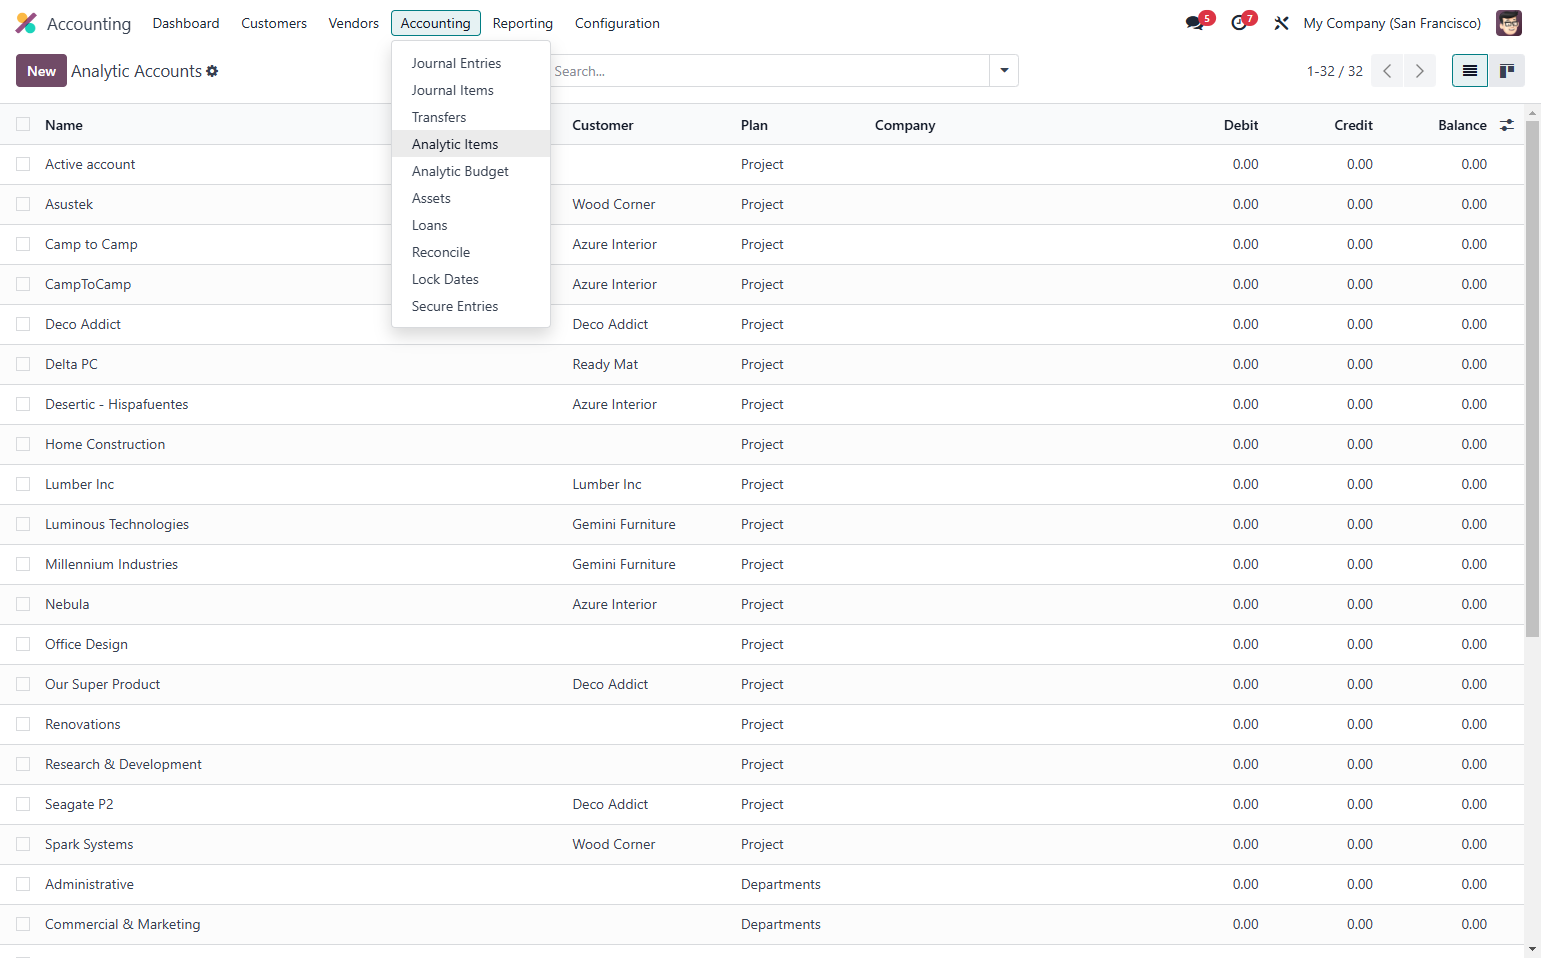Click Gemini Furniture in Luminous Technologies row
The image size is (1541, 958).
tap(624, 524)
